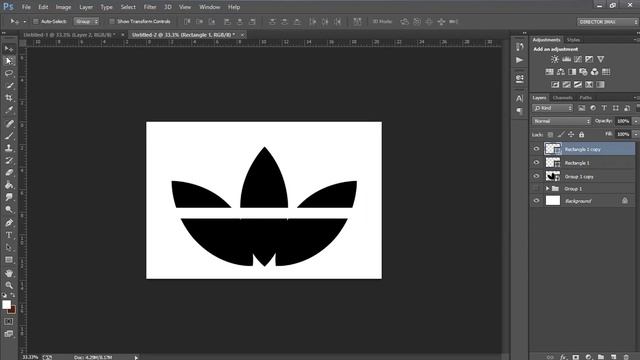Click the Photo Filter adjustment icon
Image resolution: width=640 pixels, height=360 pixels.
[x=583, y=72]
